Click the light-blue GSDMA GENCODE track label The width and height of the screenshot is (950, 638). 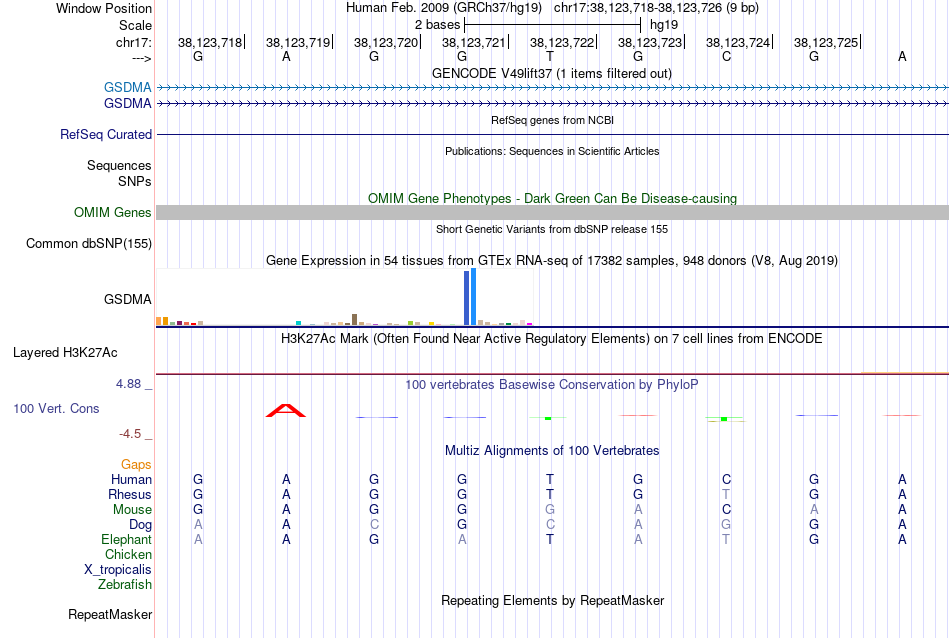click(127, 87)
